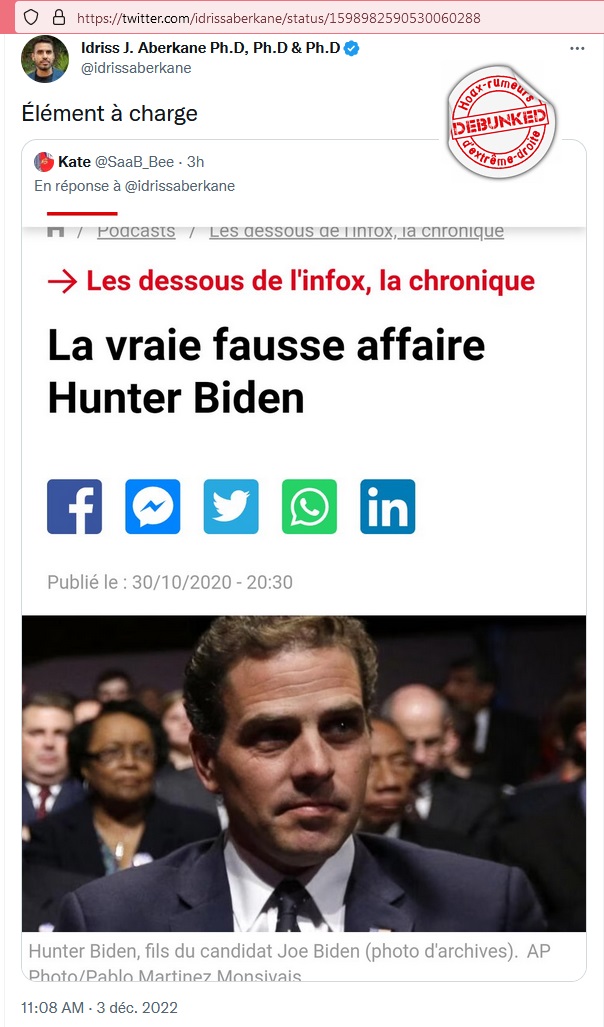Share the article via the WhatsApp icon
Viewport: 604px width, 1027px height.
[x=309, y=506]
